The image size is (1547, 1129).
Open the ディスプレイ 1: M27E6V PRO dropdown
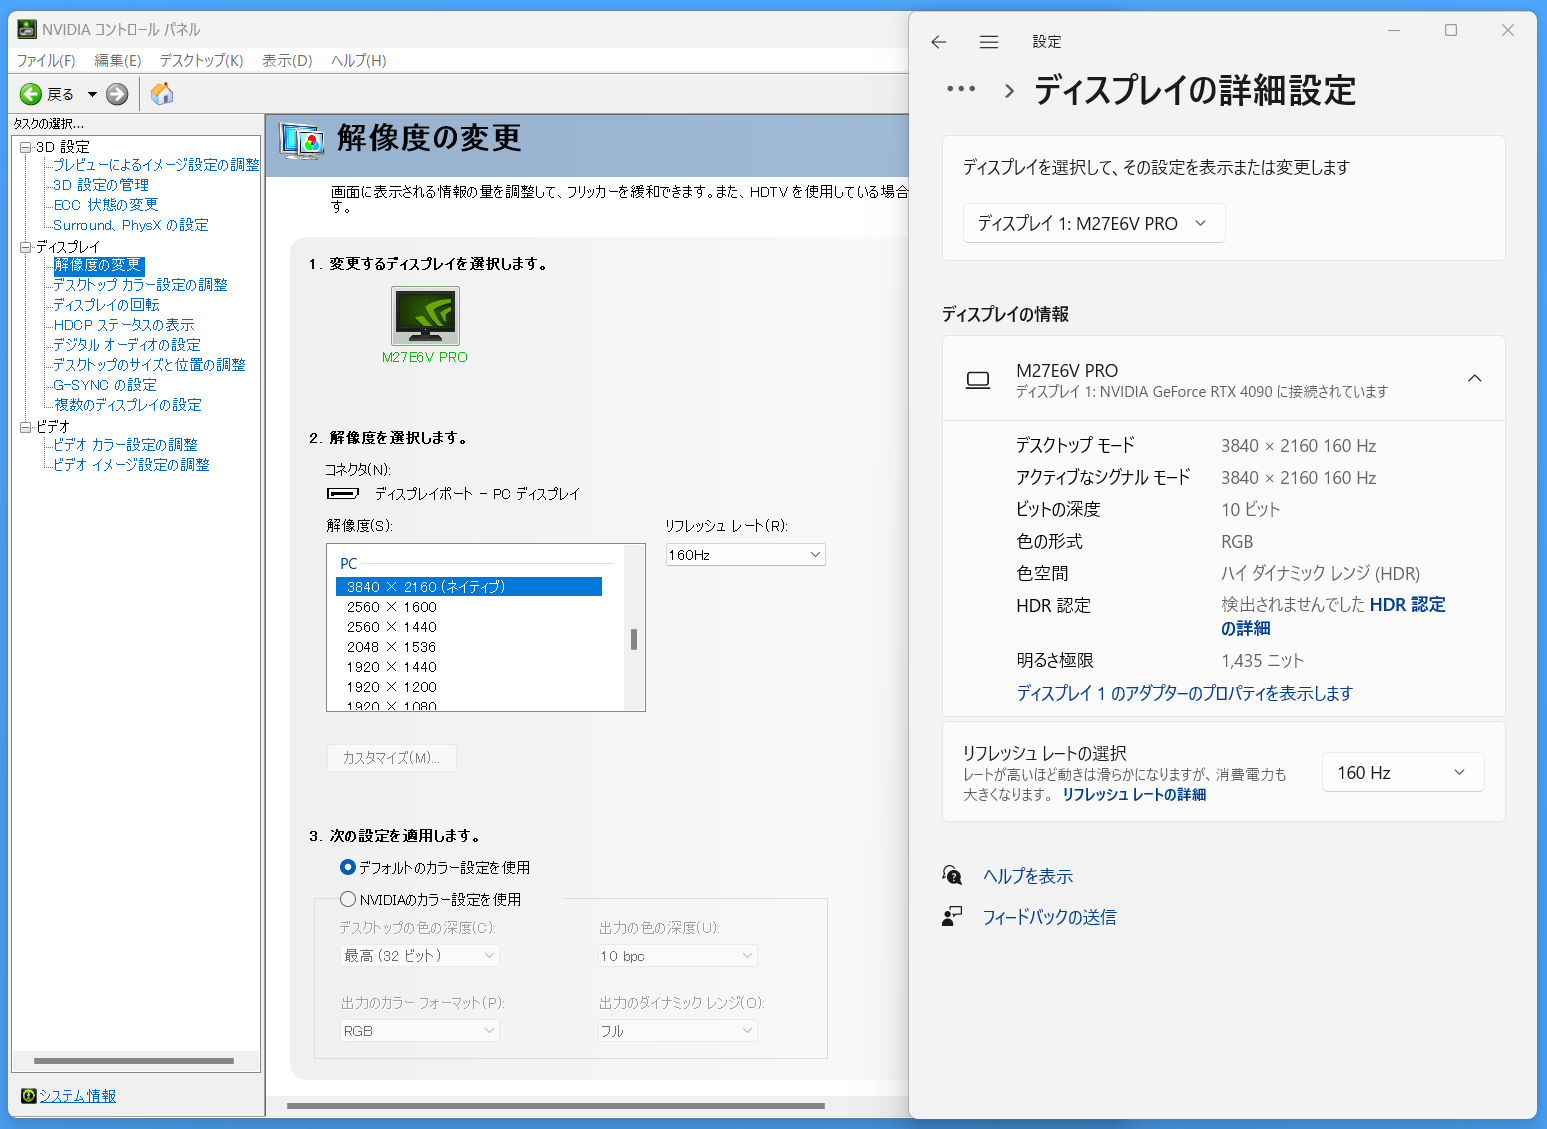click(1094, 223)
